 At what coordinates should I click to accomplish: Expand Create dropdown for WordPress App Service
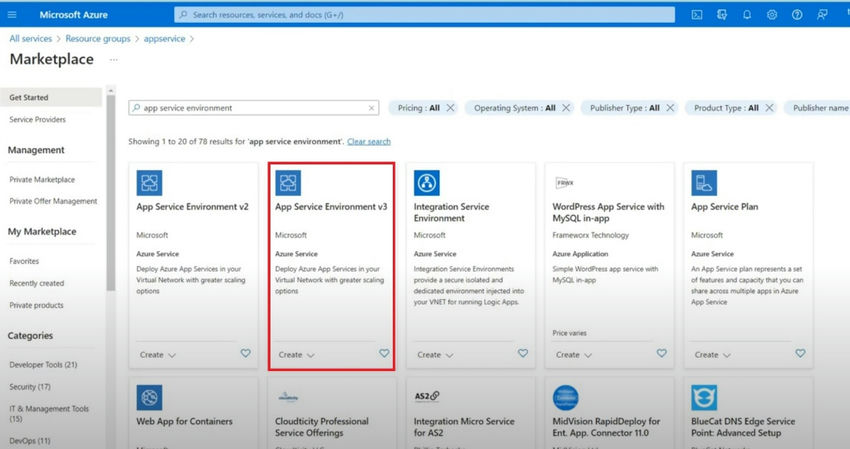click(x=574, y=355)
